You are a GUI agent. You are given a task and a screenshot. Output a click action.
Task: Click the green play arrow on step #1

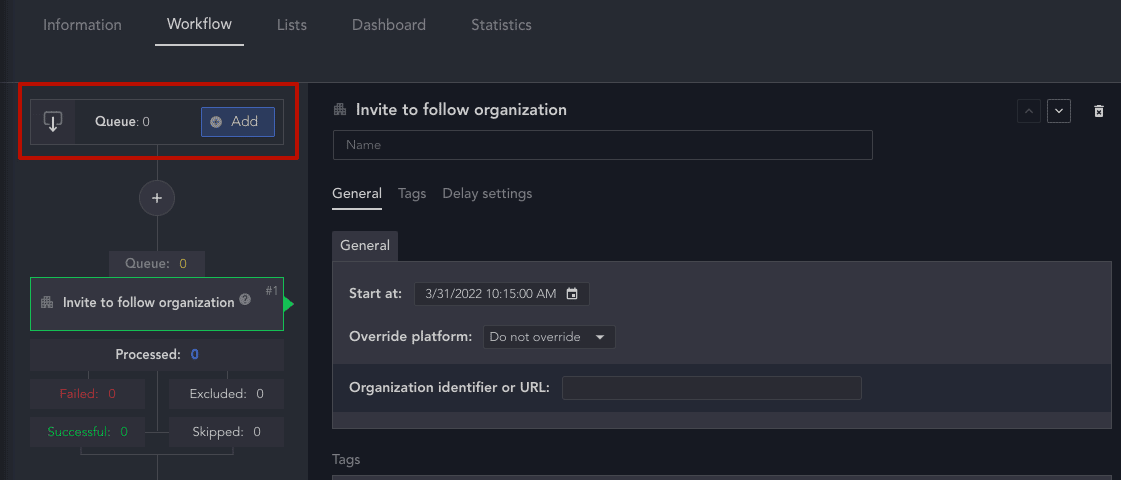point(288,304)
